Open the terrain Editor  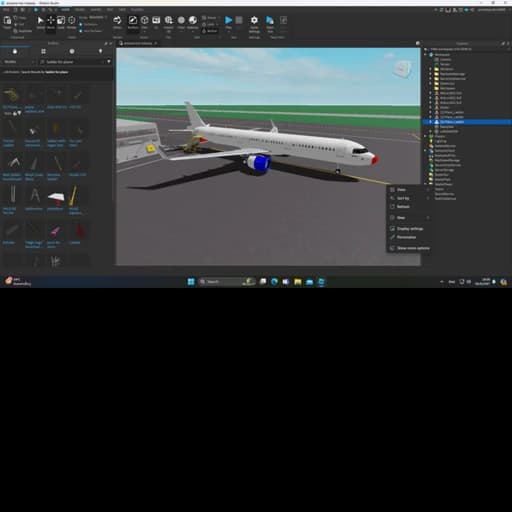pos(117,22)
